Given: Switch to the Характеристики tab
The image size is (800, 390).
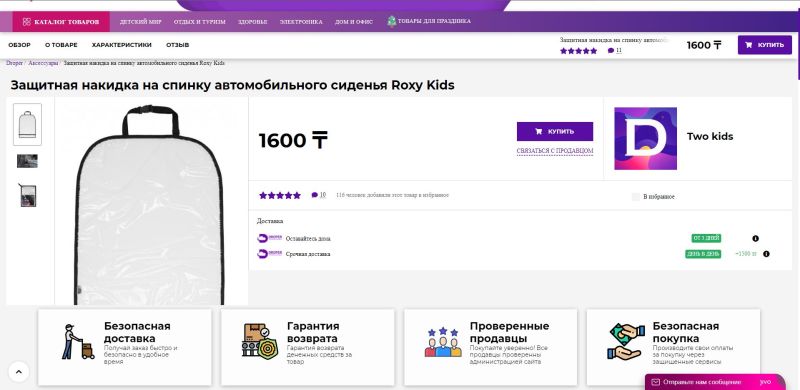Looking at the screenshot, I should coord(121,45).
